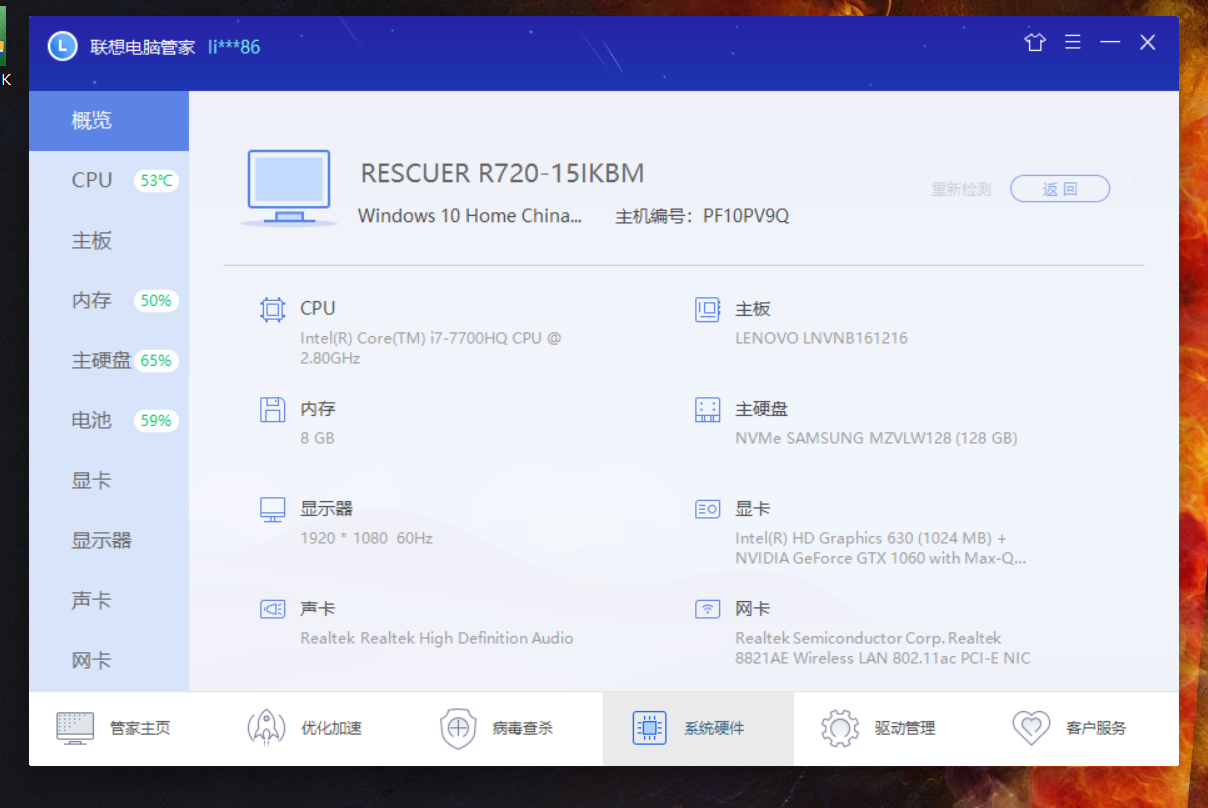Click the NVMe SAMSUNG MZVLW128 text
1208x808 pixels.
tap(876, 438)
